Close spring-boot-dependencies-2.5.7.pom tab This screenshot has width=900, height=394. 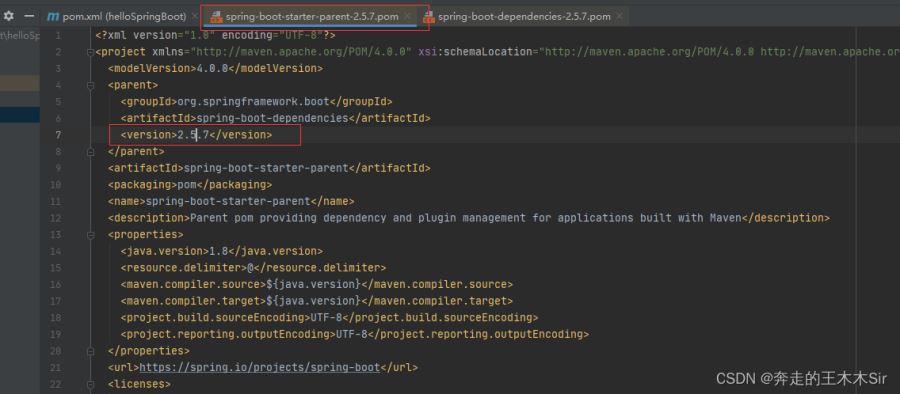(619, 17)
